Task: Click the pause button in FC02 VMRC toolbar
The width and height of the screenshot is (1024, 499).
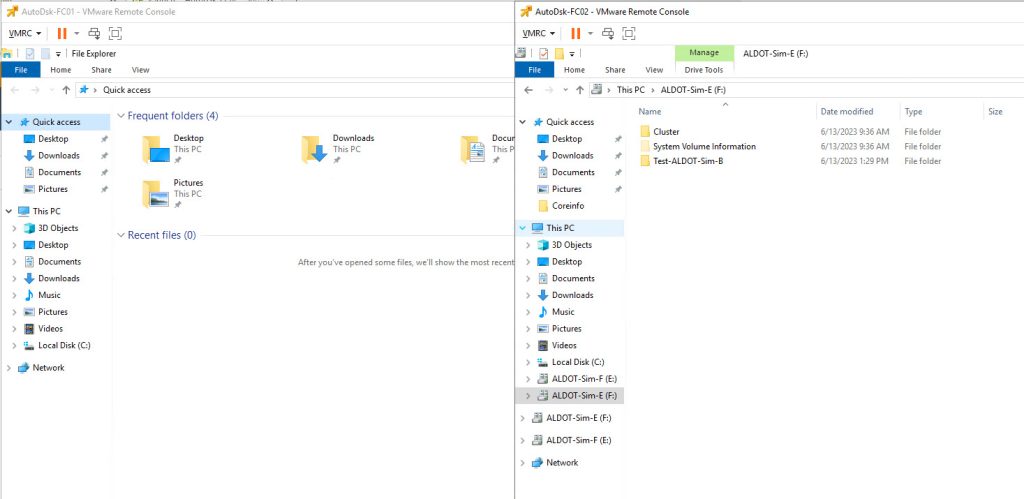Action: (x=575, y=33)
